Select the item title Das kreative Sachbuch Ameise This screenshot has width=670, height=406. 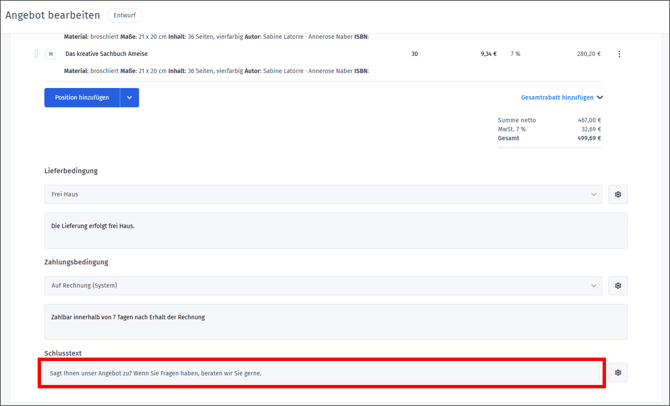click(x=106, y=54)
